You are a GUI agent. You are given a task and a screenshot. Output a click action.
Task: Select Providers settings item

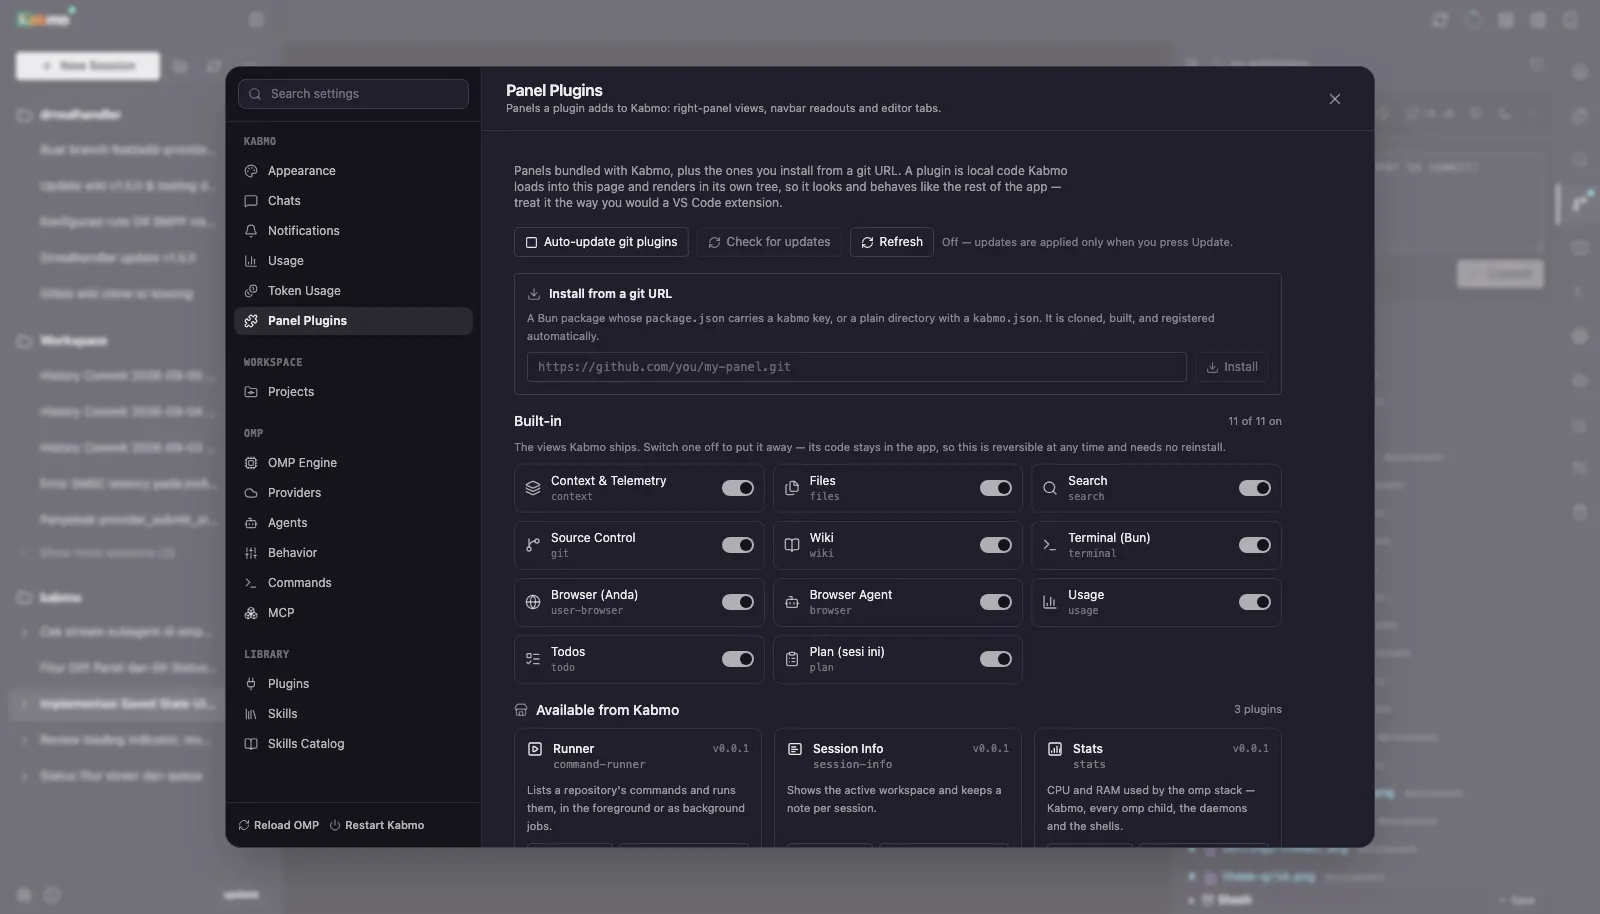coord(353,493)
